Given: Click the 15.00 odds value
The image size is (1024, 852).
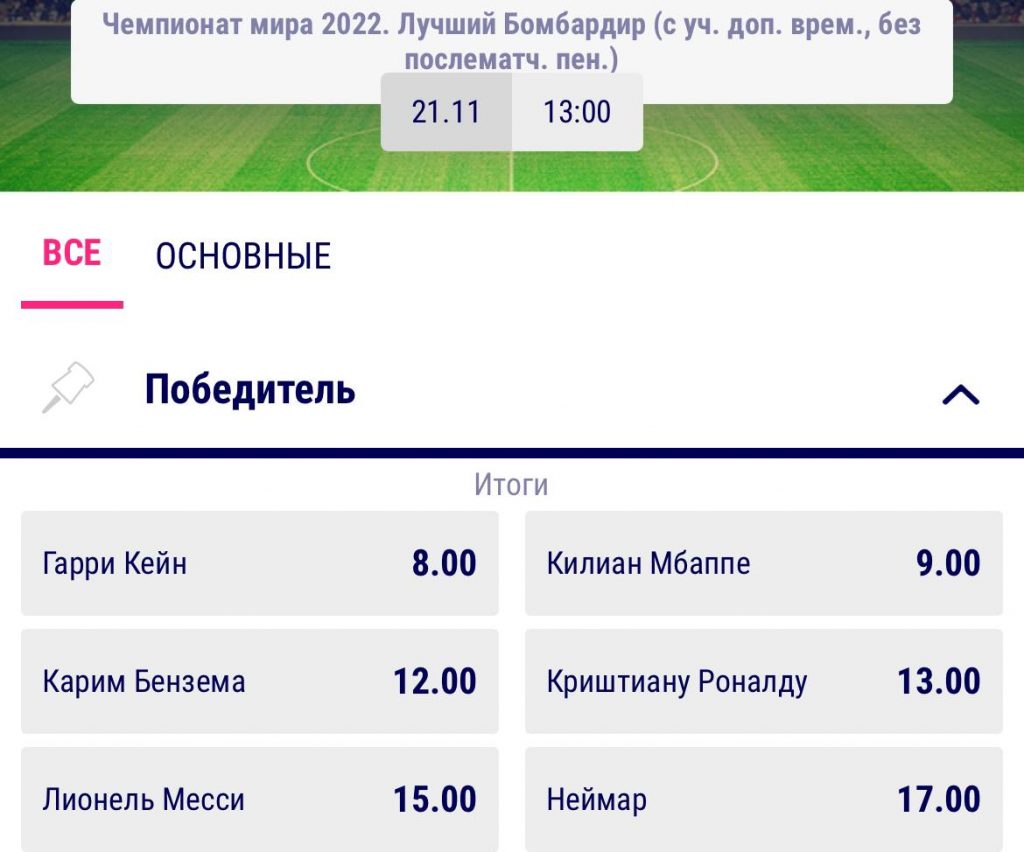Looking at the screenshot, I should pyautogui.click(x=434, y=800).
